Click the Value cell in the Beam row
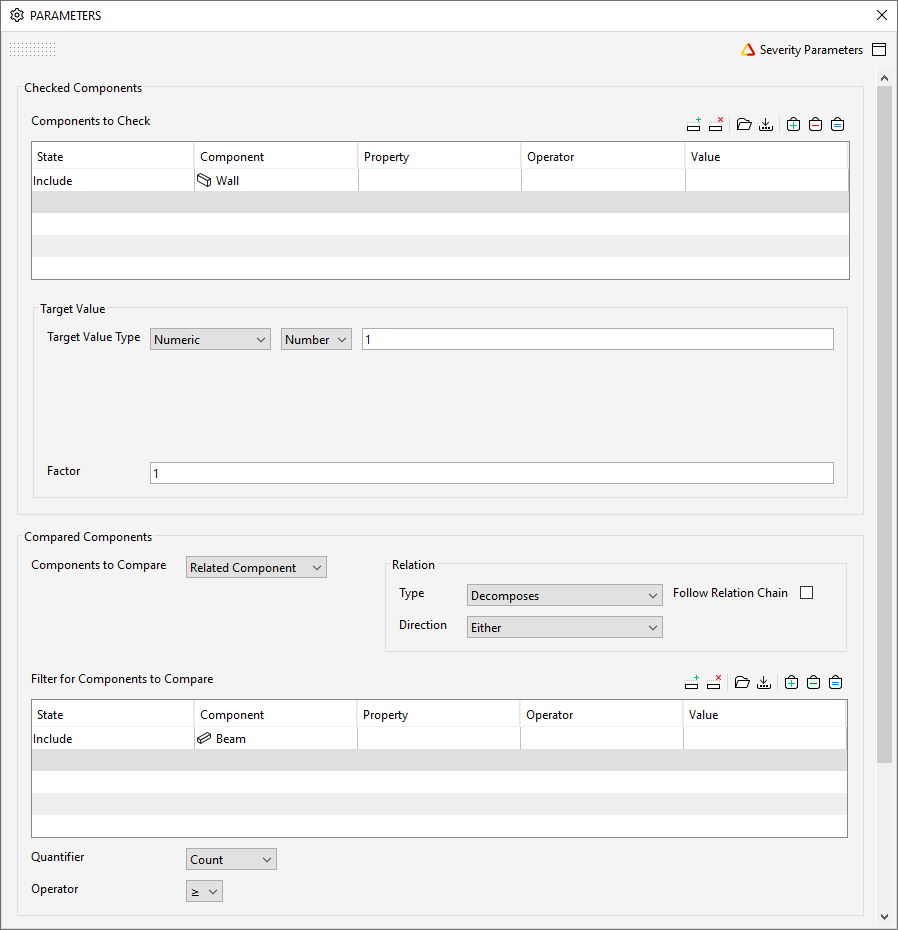 point(765,738)
